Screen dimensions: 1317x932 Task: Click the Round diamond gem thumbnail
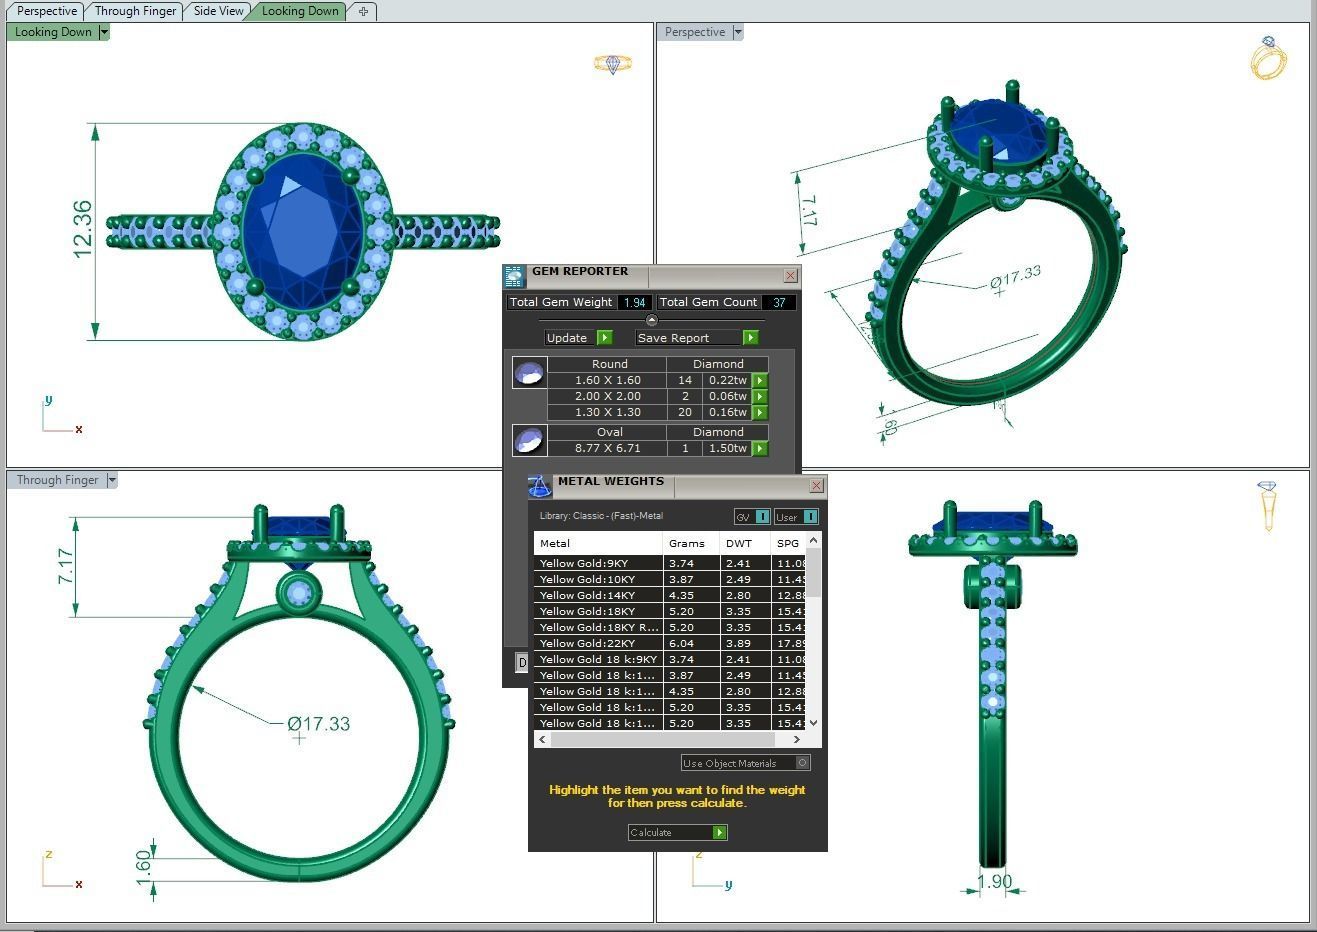click(529, 373)
